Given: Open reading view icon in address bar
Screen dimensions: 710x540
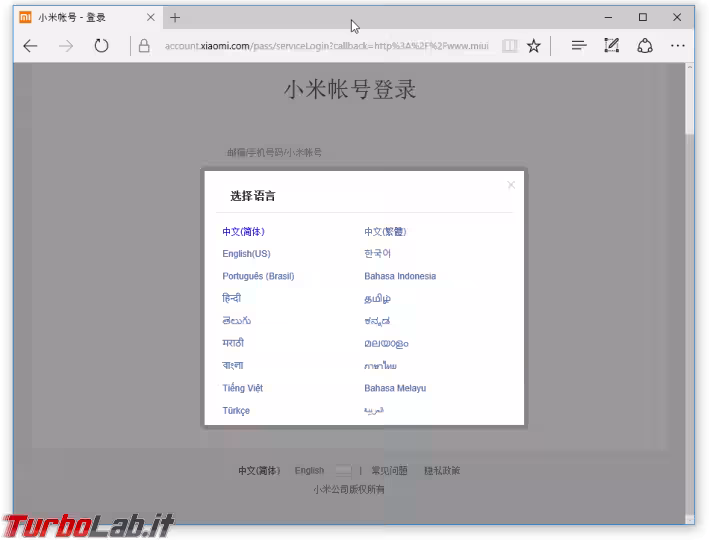Looking at the screenshot, I should (509, 46).
